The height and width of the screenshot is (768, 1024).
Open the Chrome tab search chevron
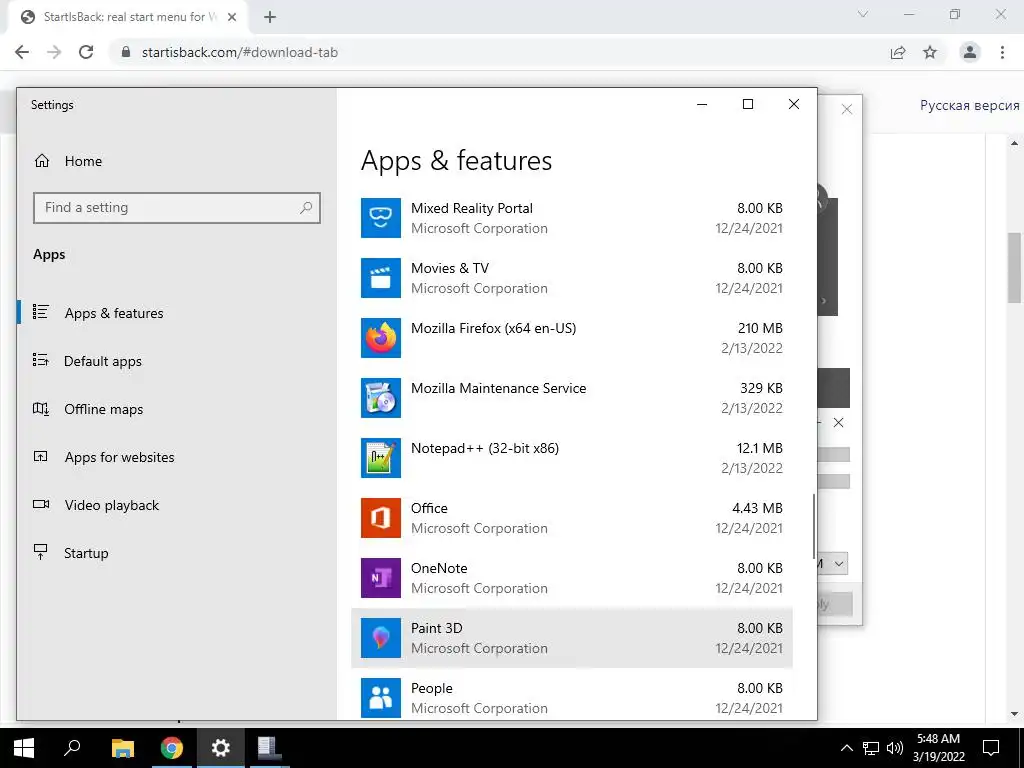(x=863, y=14)
